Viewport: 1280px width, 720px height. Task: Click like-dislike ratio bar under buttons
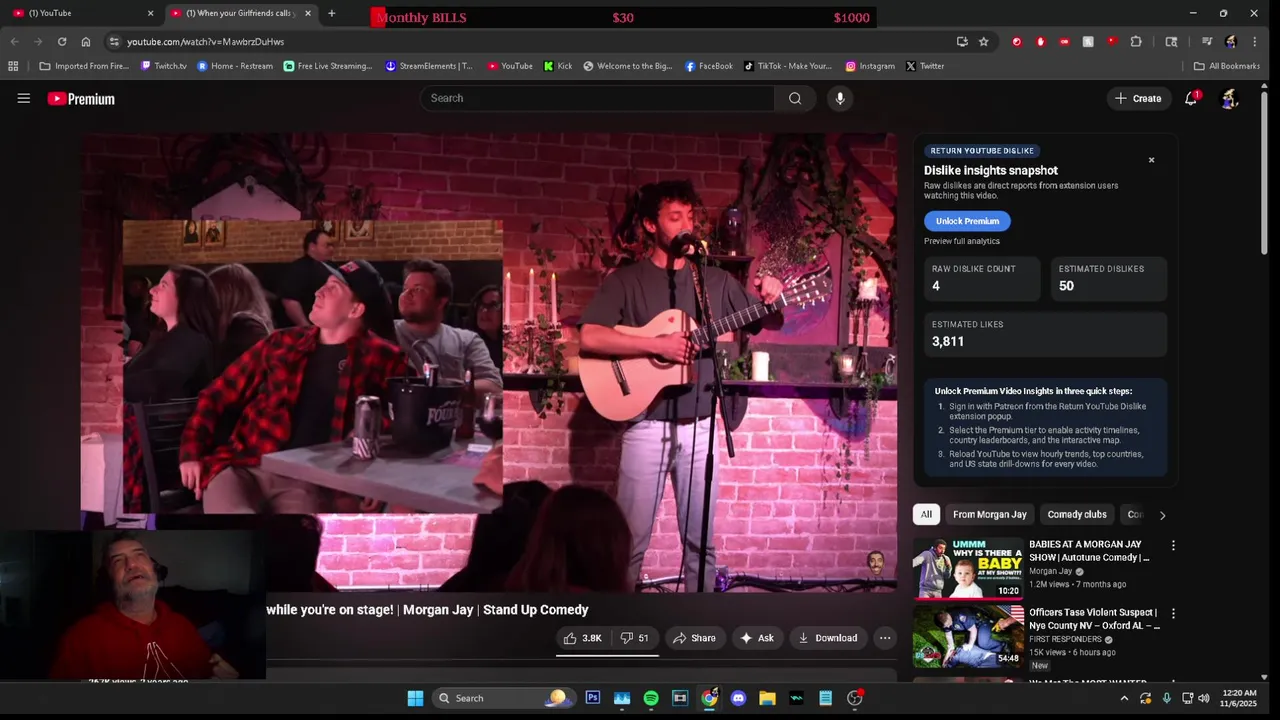[x=607, y=655]
